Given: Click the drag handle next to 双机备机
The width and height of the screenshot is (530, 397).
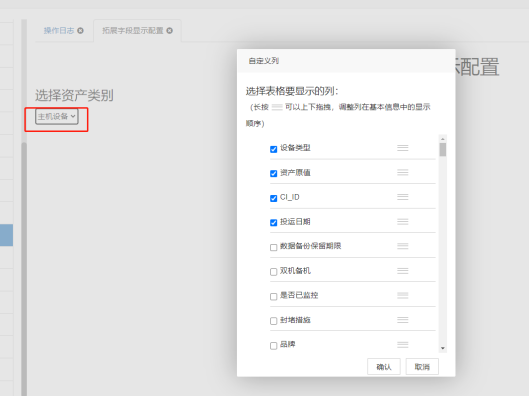Looking at the screenshot, I should coord(403,271).
